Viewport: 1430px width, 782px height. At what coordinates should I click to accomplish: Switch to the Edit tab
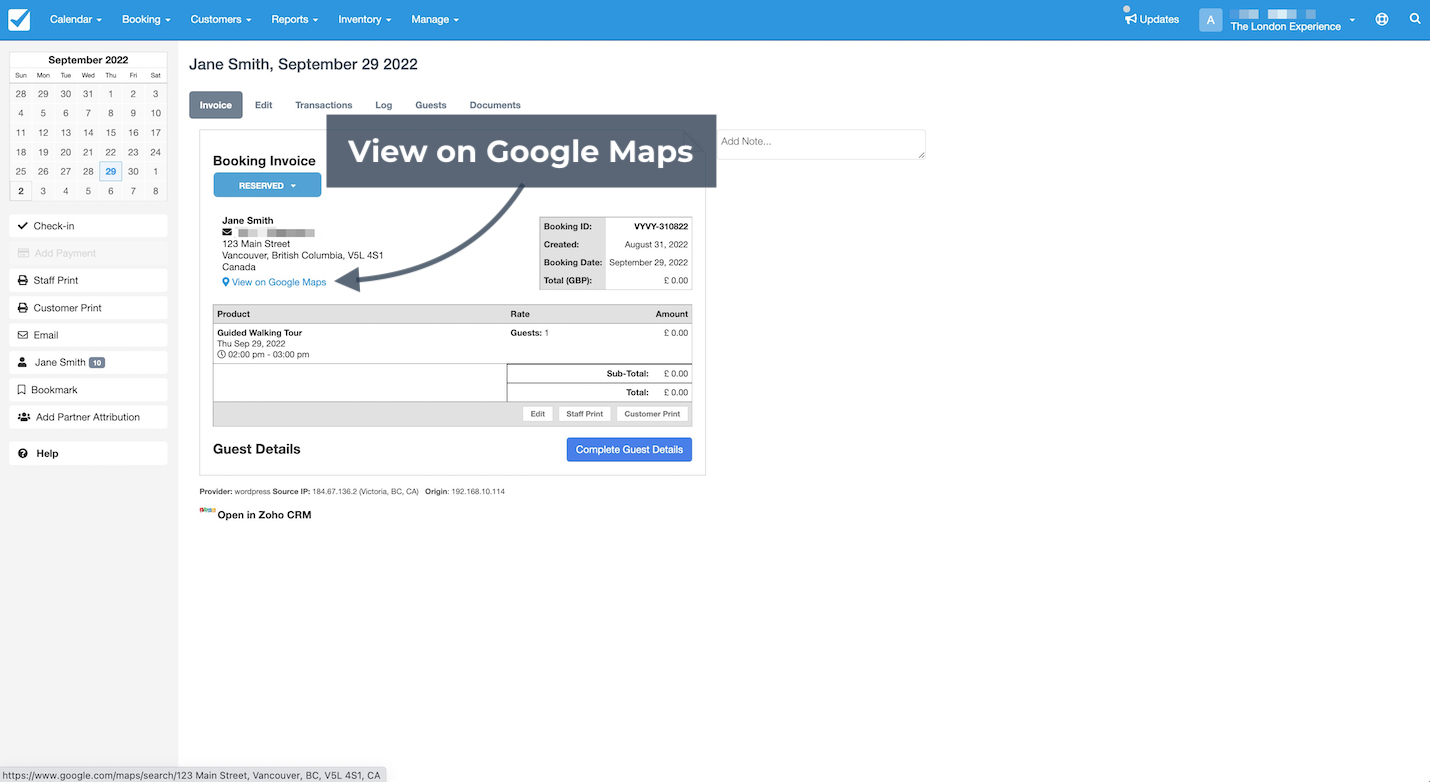[263, 105]
